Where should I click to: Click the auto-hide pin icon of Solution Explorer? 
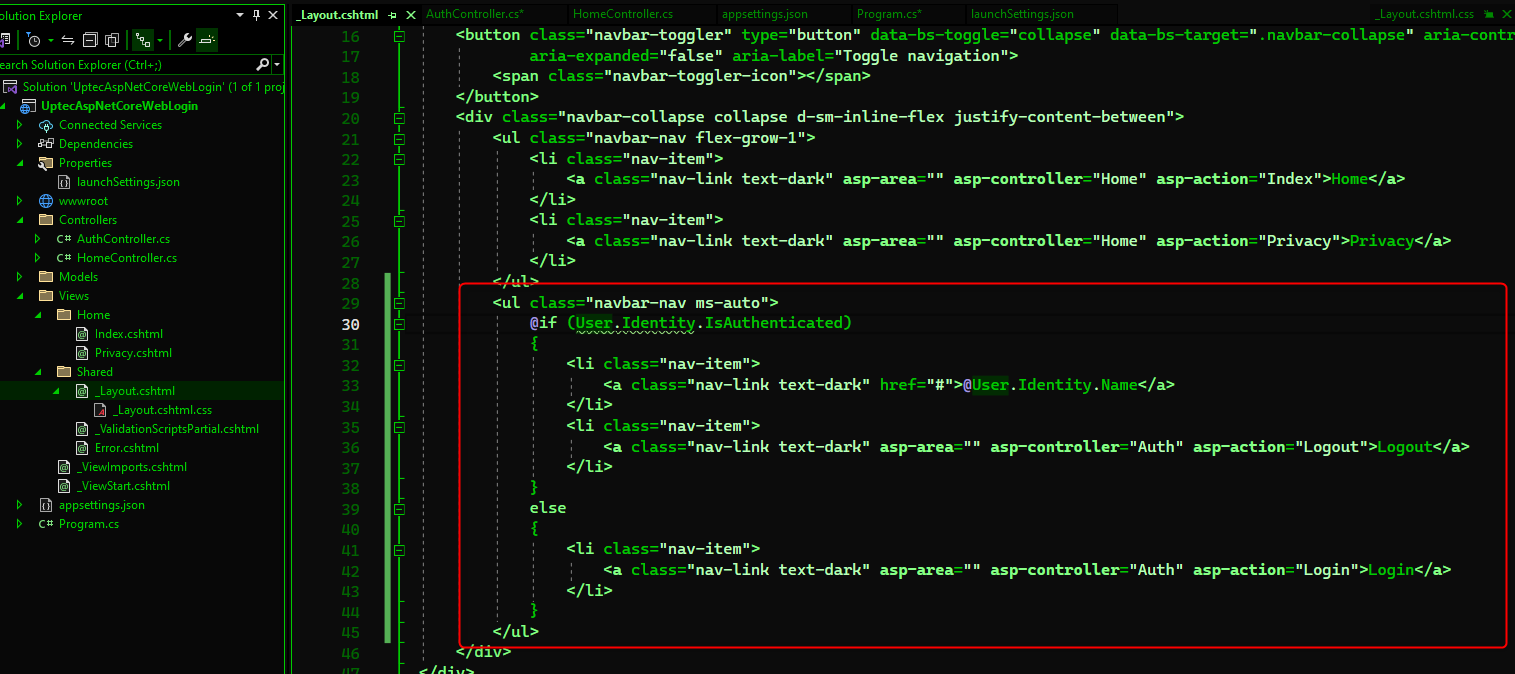256,15
